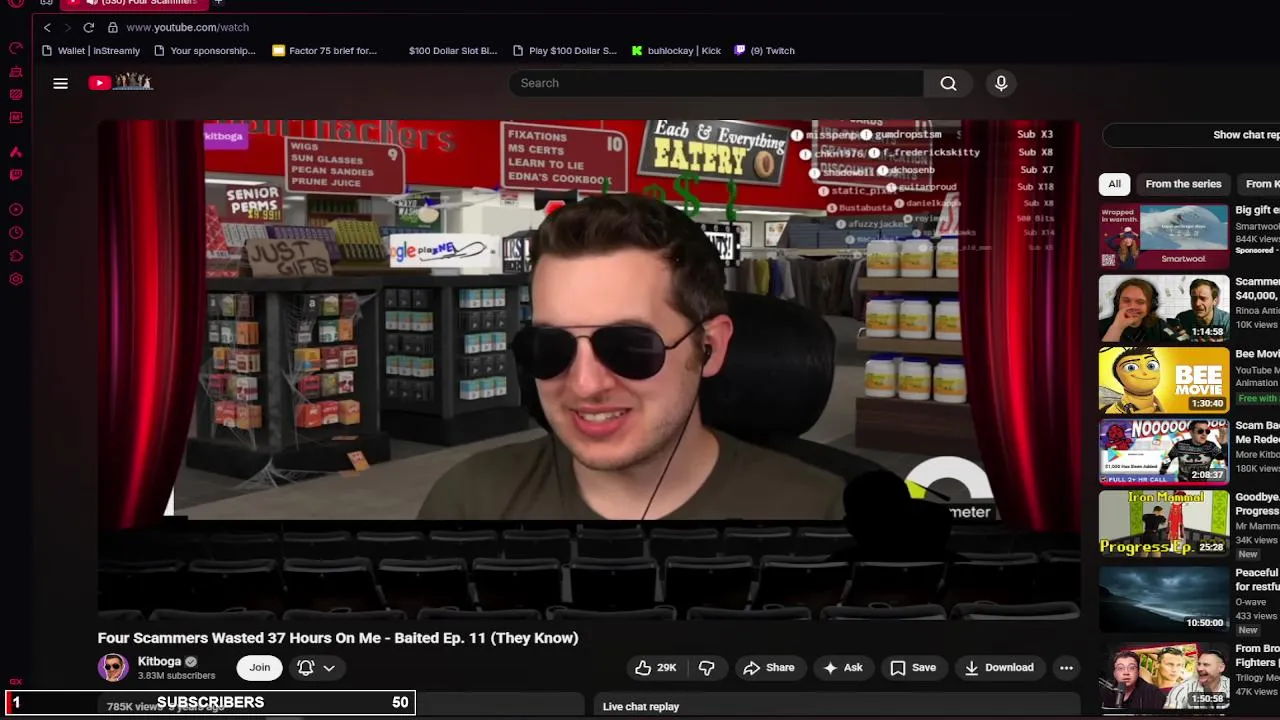Click the 3.83M subscribers text
The image size is (1280, 720).
[x=176, y=676]
